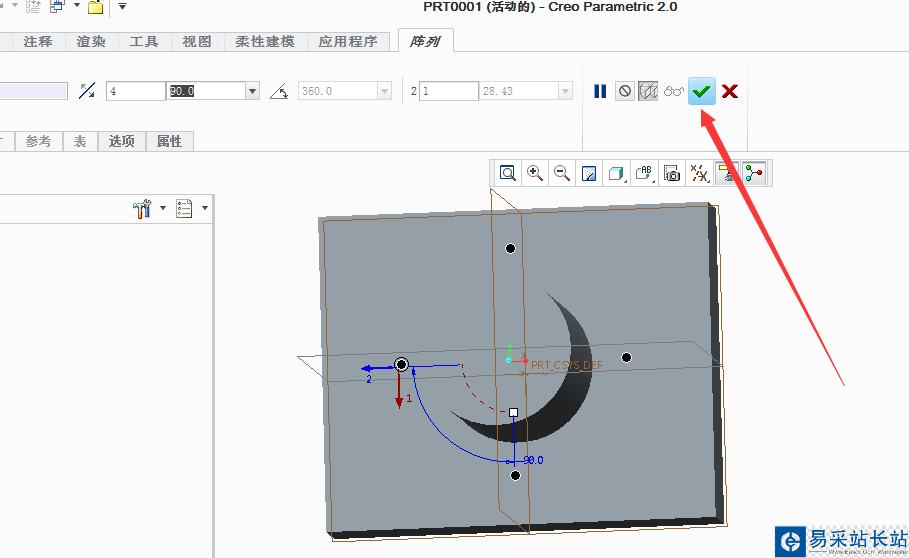The image size is (909, 558).
Task: Confirm the pattern with the green checkmark
Action: pos(702,91)
